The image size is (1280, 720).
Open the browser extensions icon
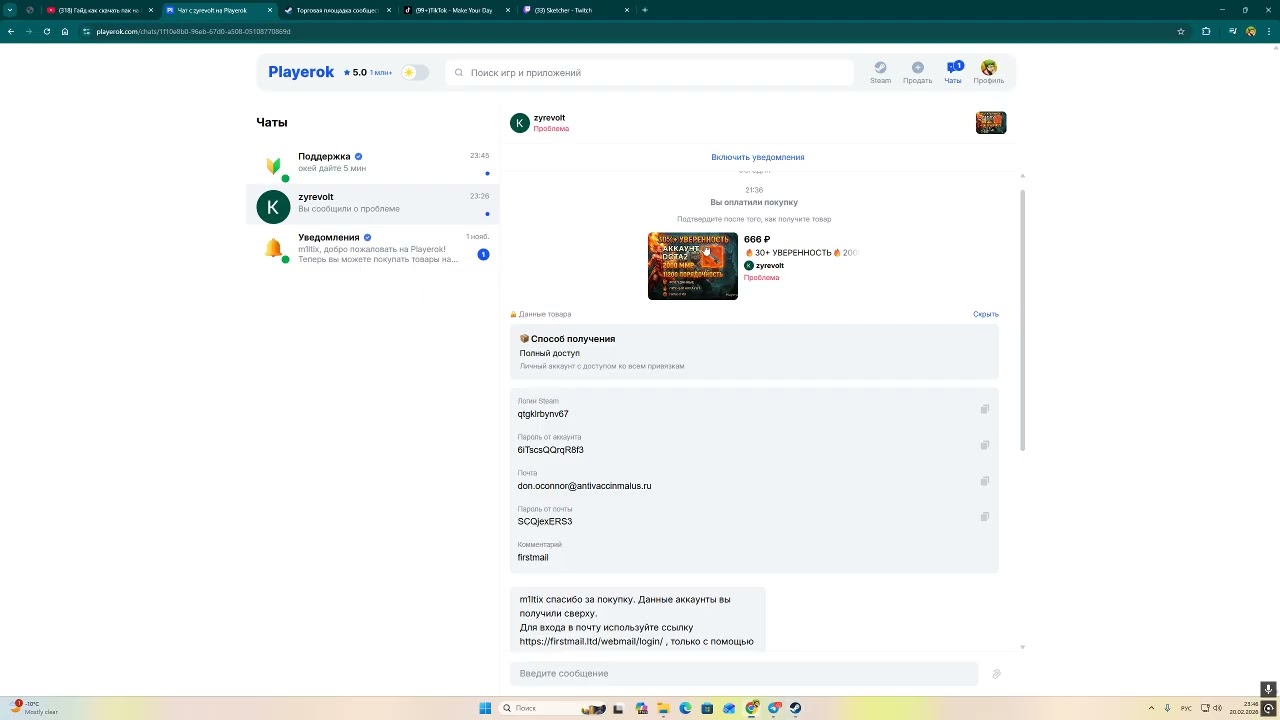1206,31
